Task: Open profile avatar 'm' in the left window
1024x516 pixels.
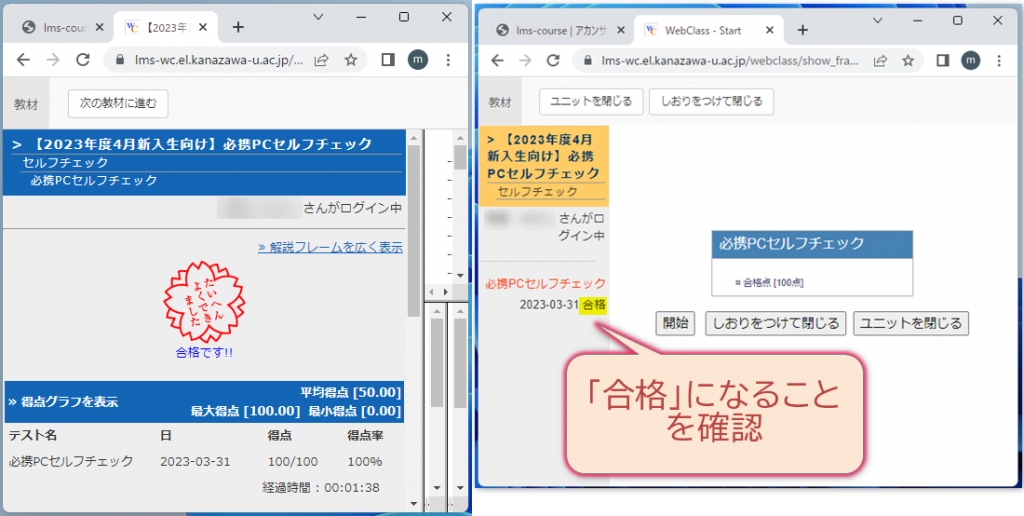Action: click(418, 60)
